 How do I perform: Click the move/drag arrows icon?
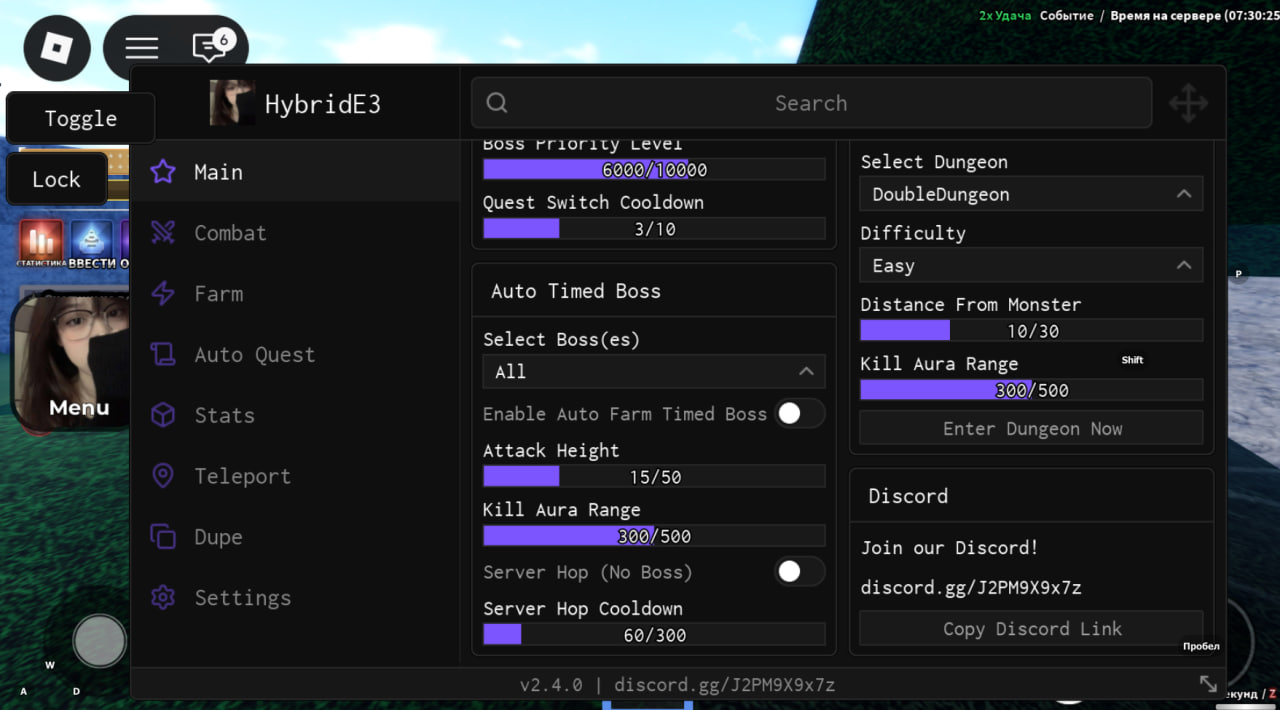[x=1188, y=103]
